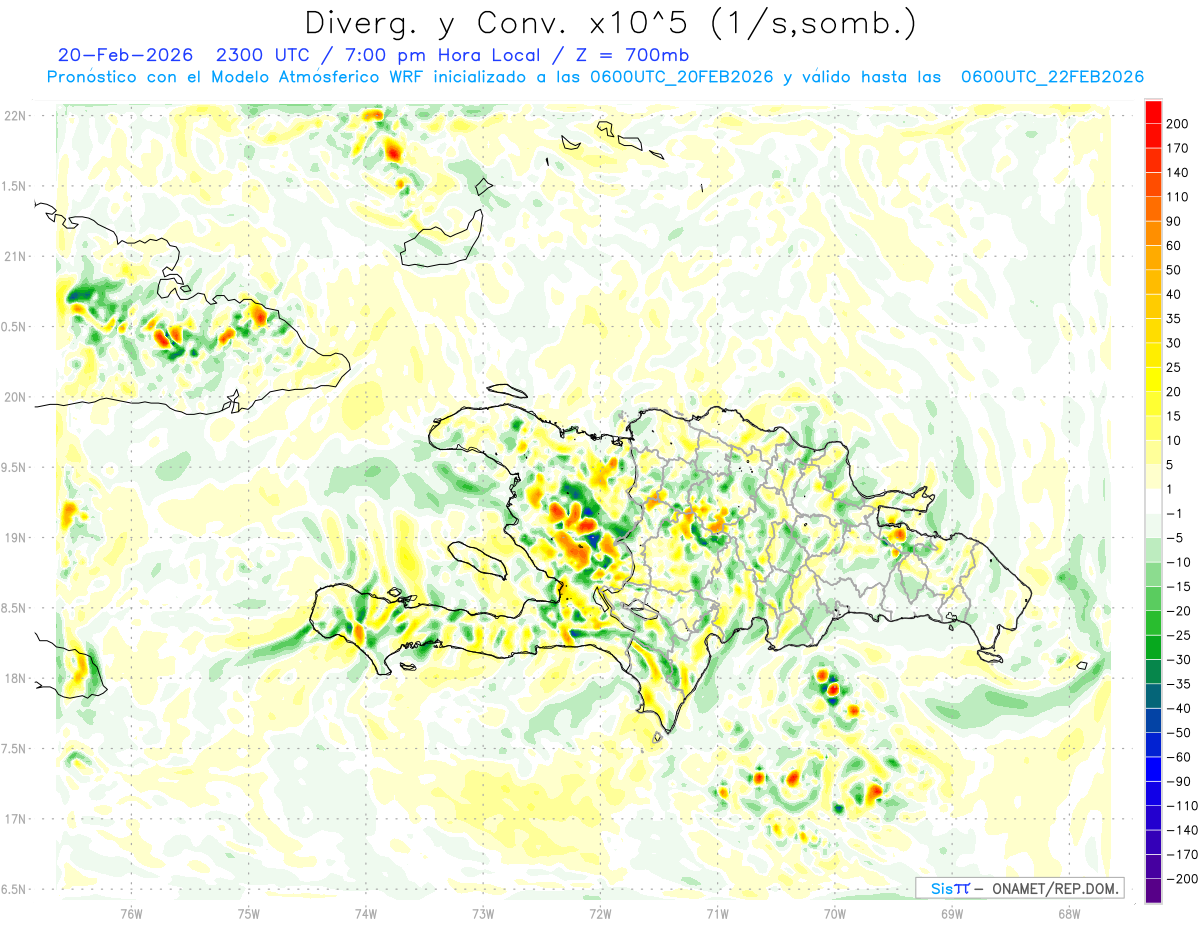Click the purple legend swatch below -200
The height and width of the screenshot is (927, 1200).
(1153, 890)
